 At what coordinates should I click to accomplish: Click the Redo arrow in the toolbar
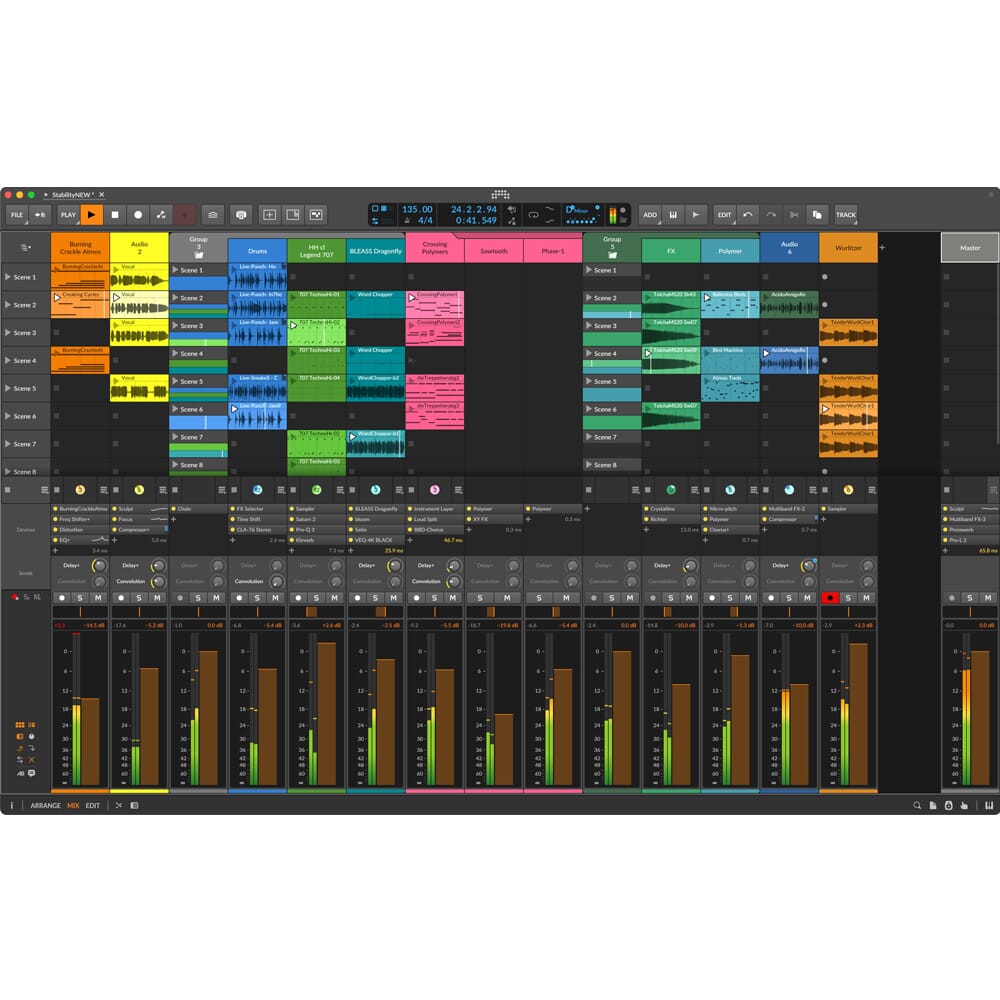(771, 214)
